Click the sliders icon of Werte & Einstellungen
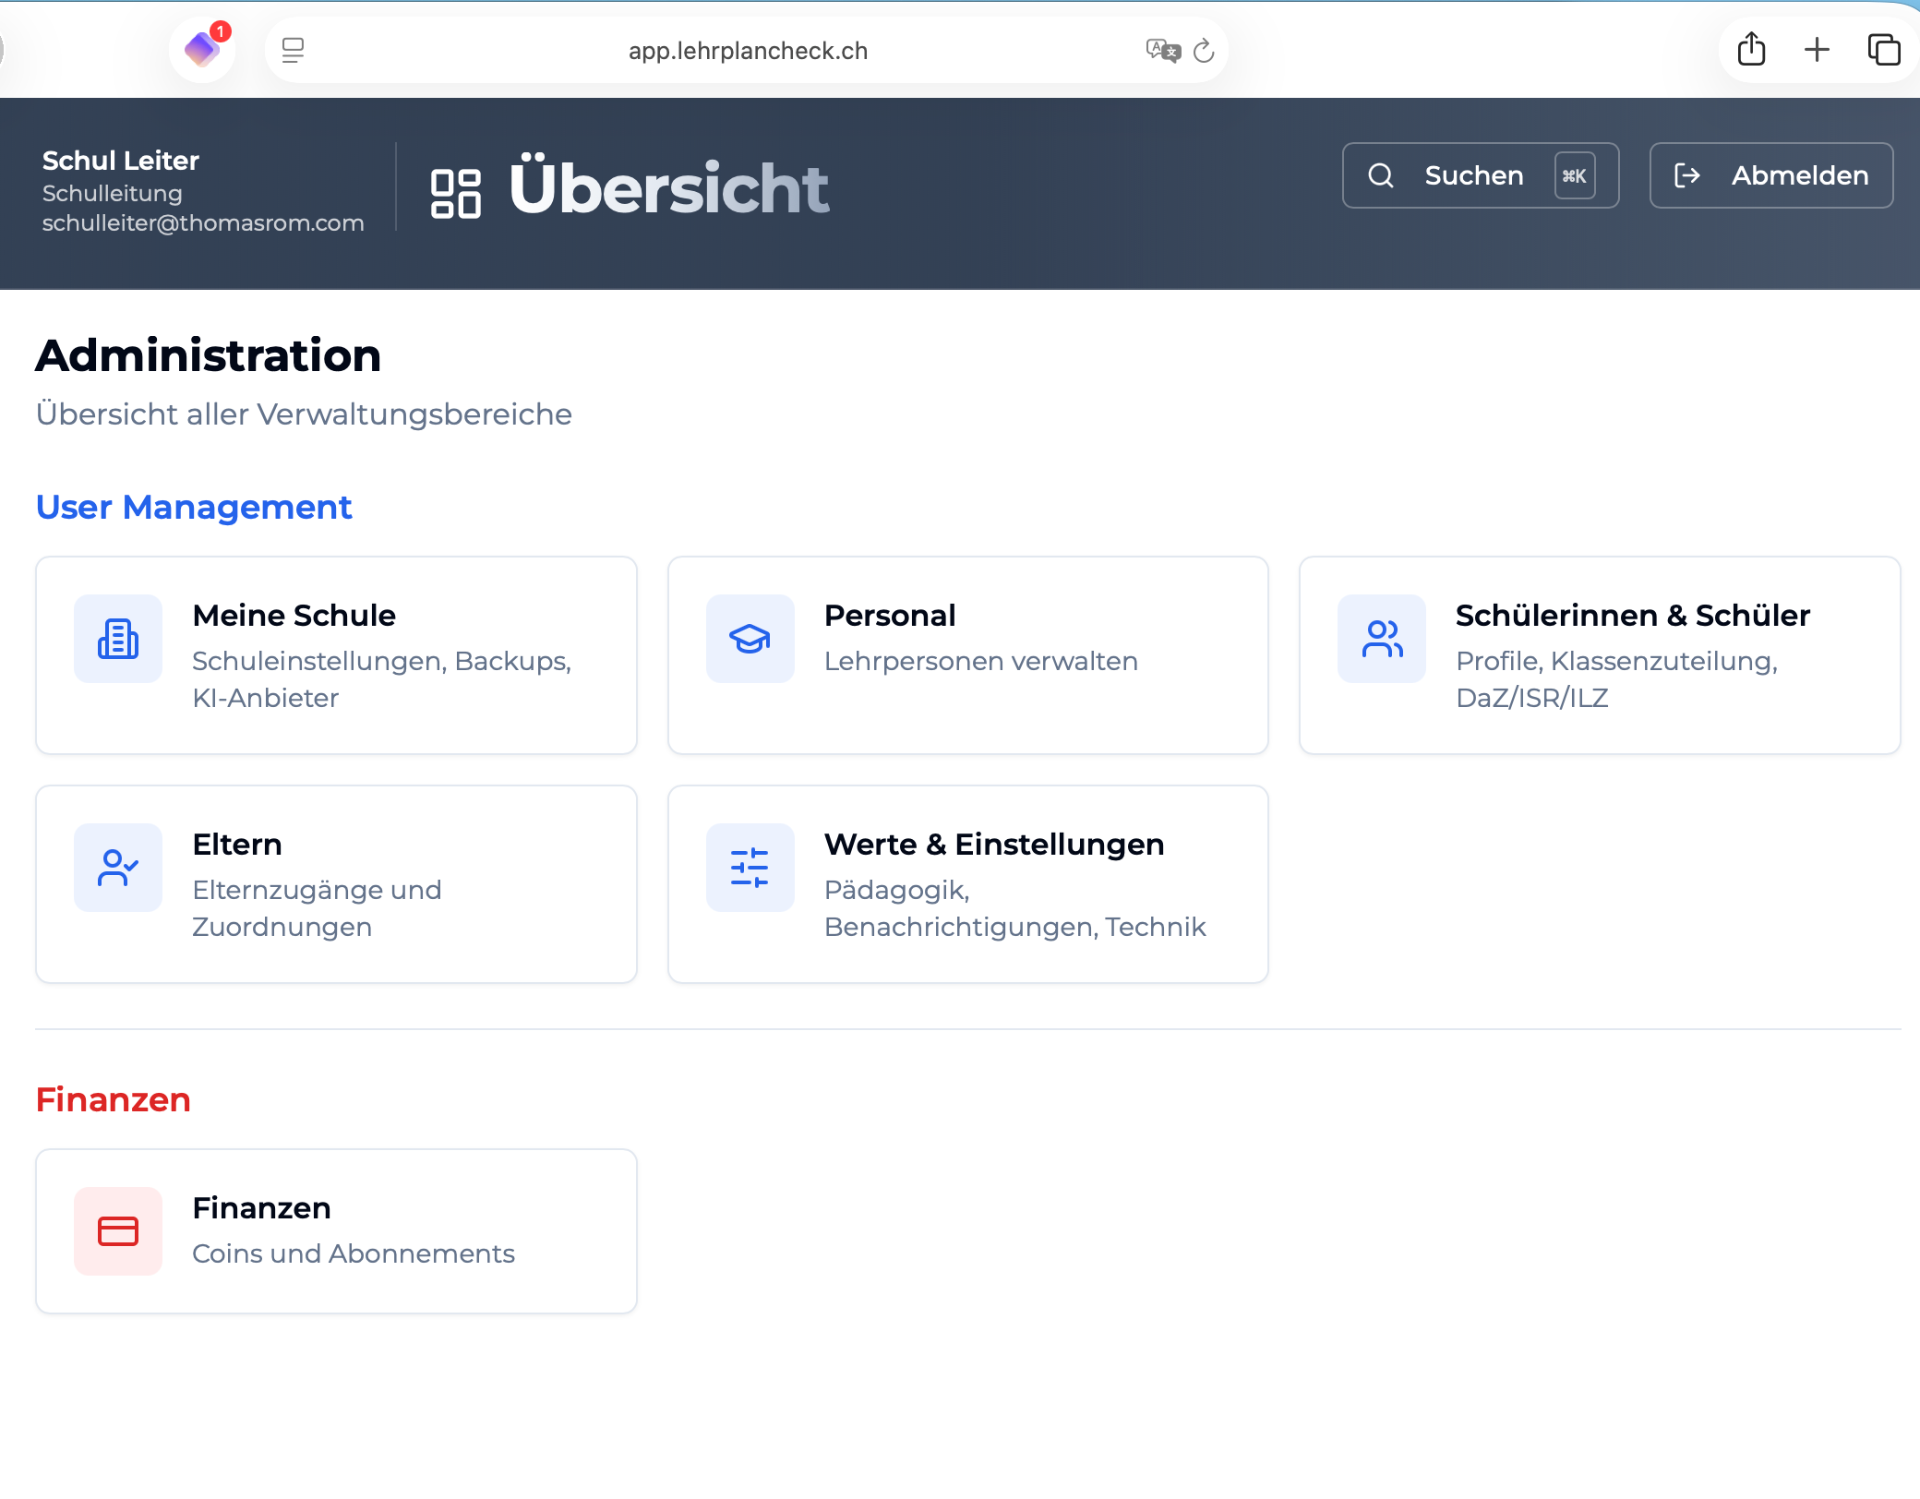1920x1499 pixels. [750, 867]
